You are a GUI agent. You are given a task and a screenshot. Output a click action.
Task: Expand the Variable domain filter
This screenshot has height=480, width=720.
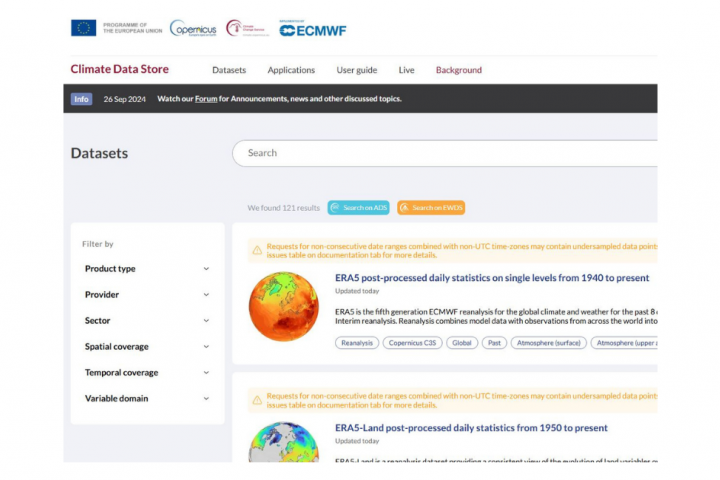pyautogui.click(x=147, y=399)
